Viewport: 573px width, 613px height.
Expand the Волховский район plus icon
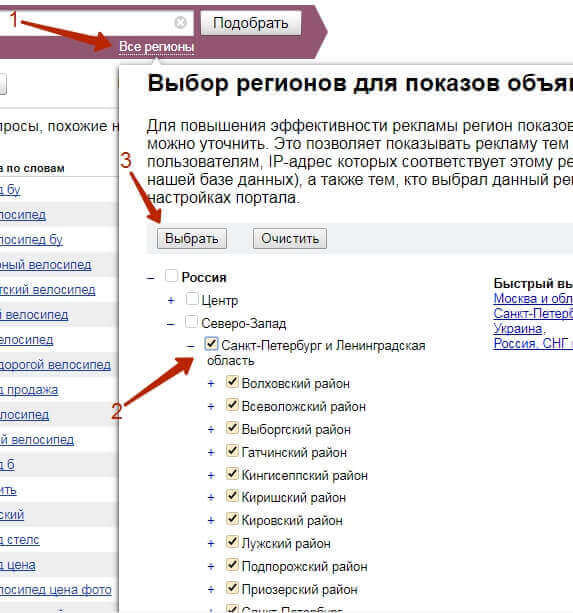click(211, 384)
